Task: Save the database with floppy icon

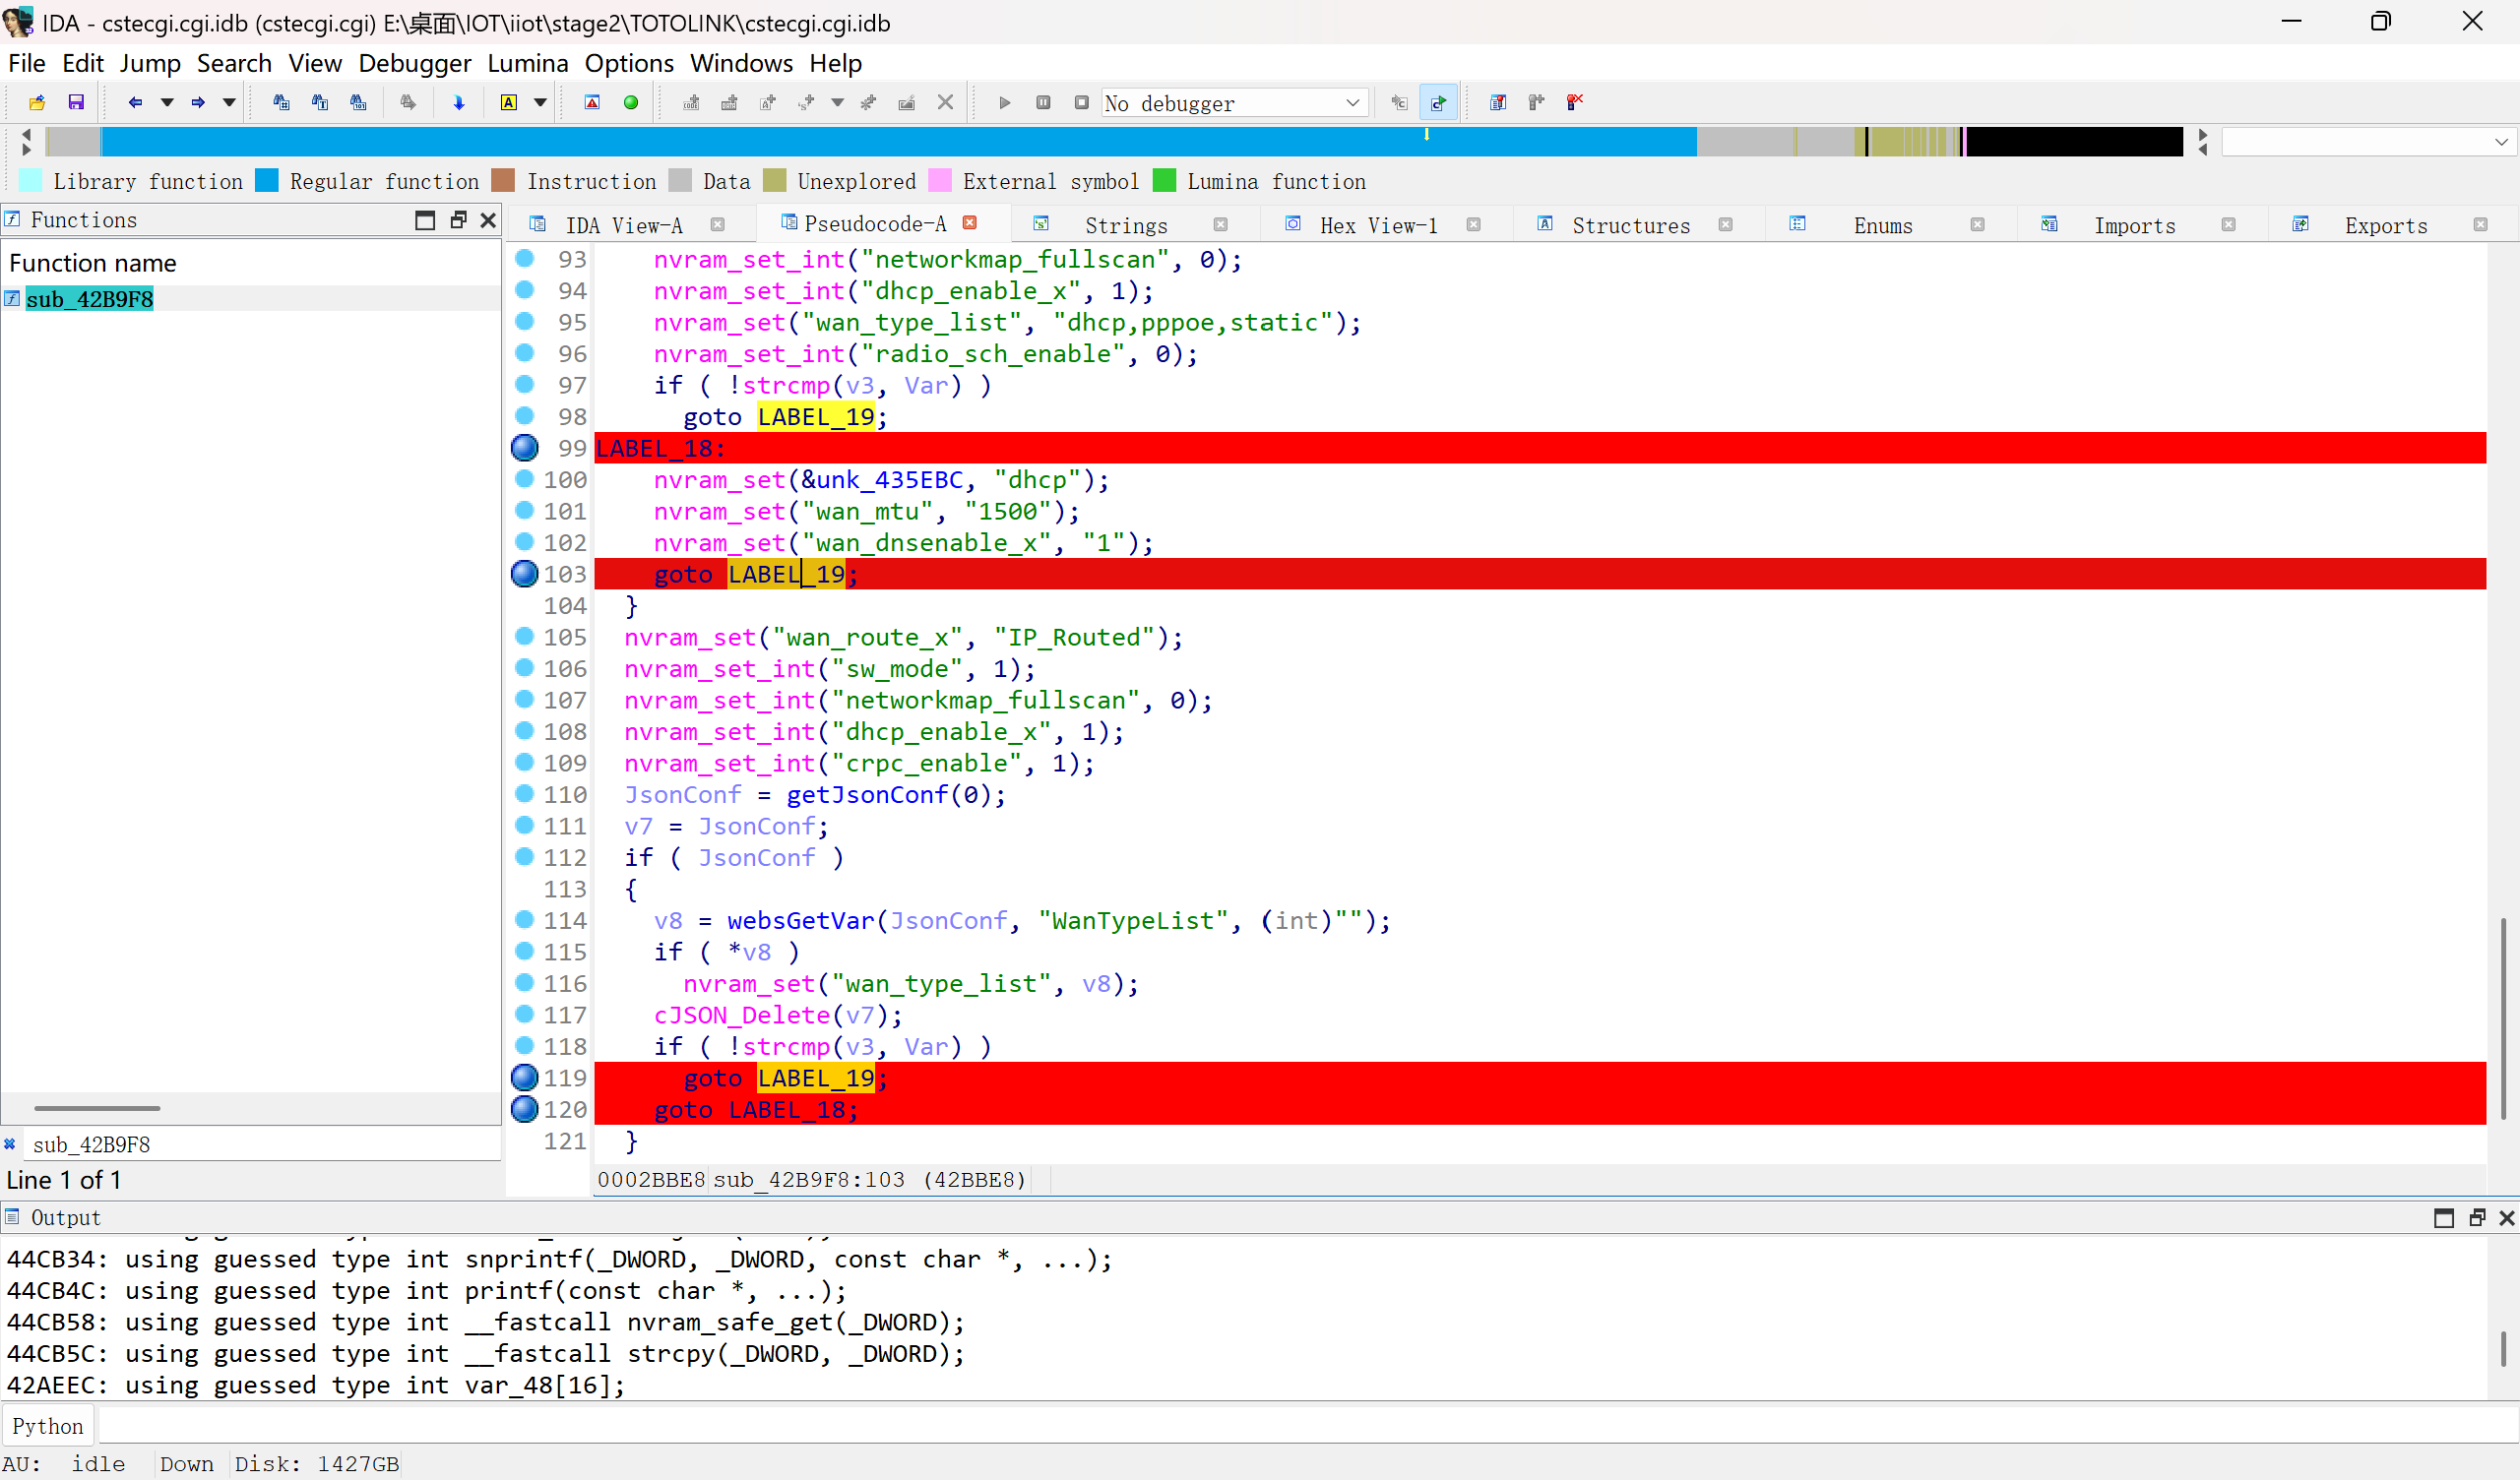Action: click(x=76, y=103)
